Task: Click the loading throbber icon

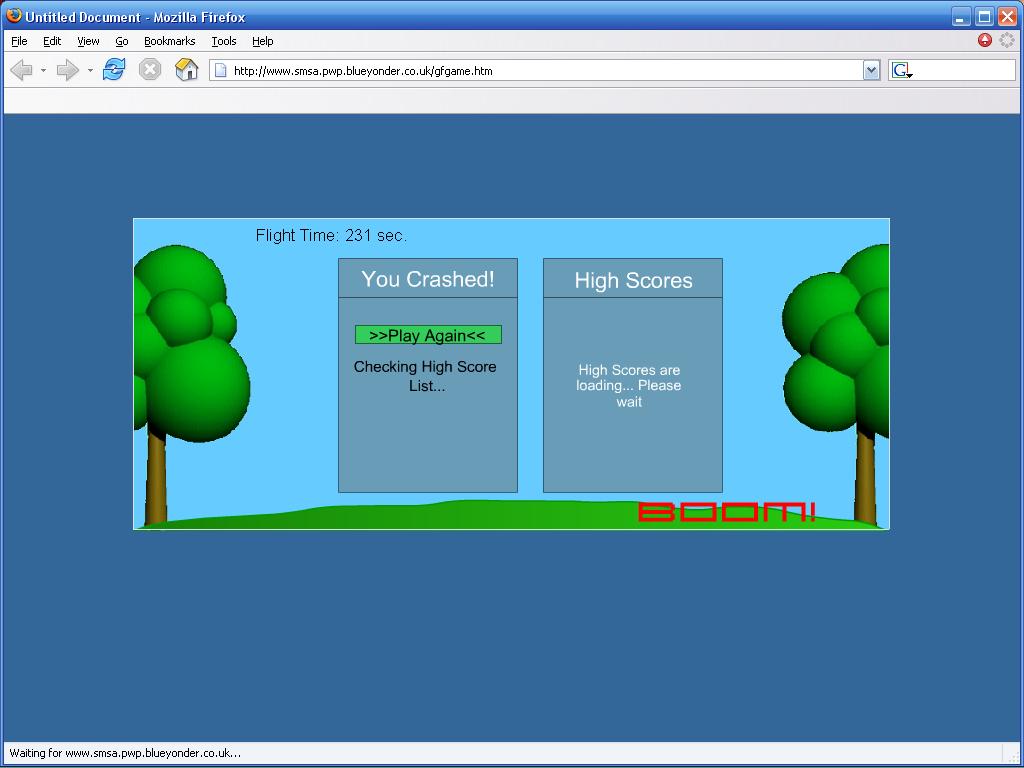Action: [x=1006, y=40]
